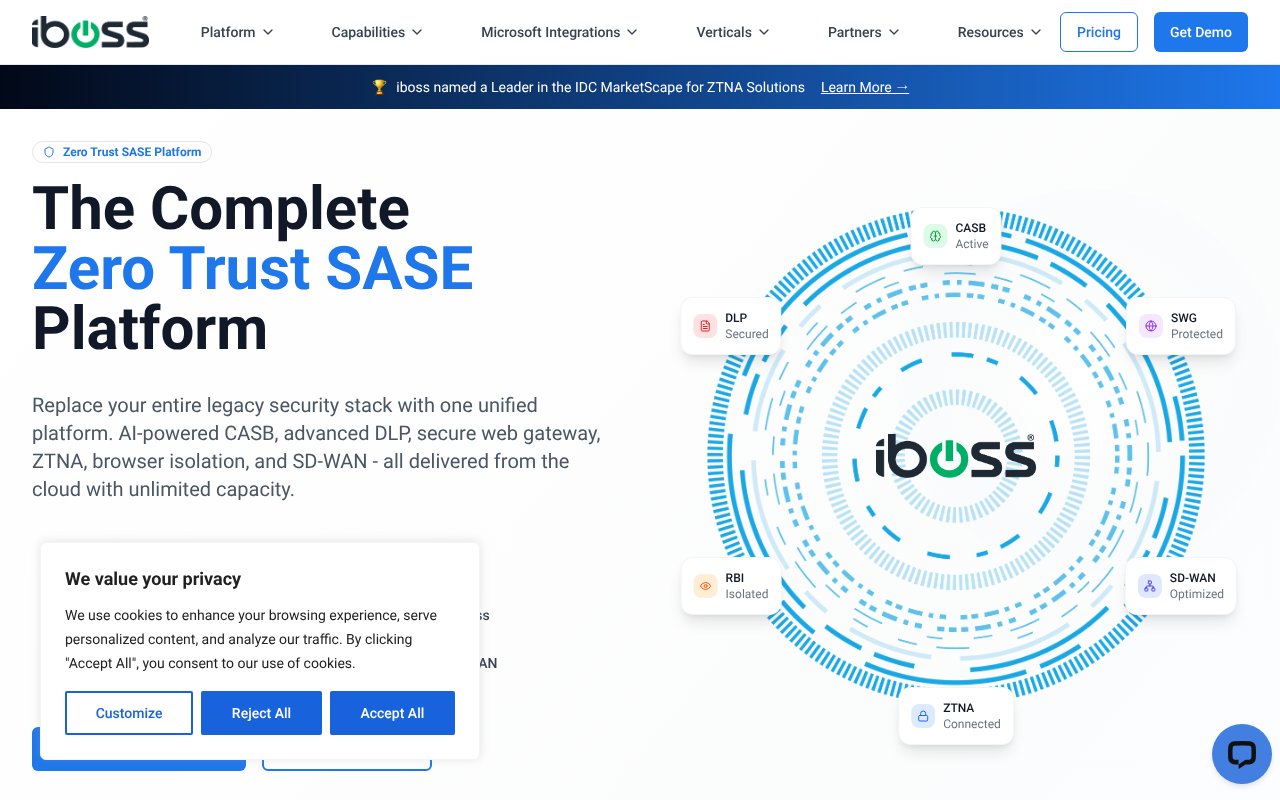Viewport: 1280px width, 800px height.
Task: Open the Resources menu
Action: [997, 32]
